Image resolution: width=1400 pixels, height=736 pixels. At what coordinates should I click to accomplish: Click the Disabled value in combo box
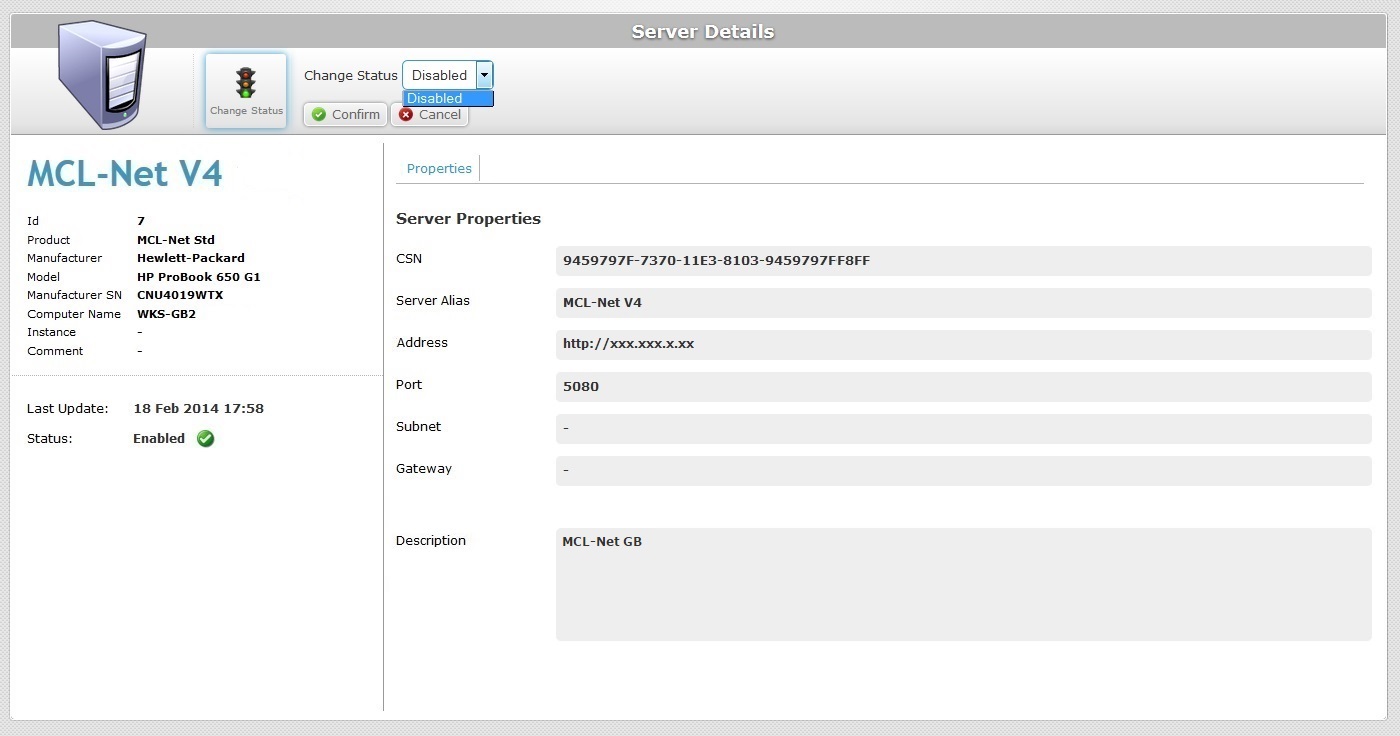click(439, 75)
